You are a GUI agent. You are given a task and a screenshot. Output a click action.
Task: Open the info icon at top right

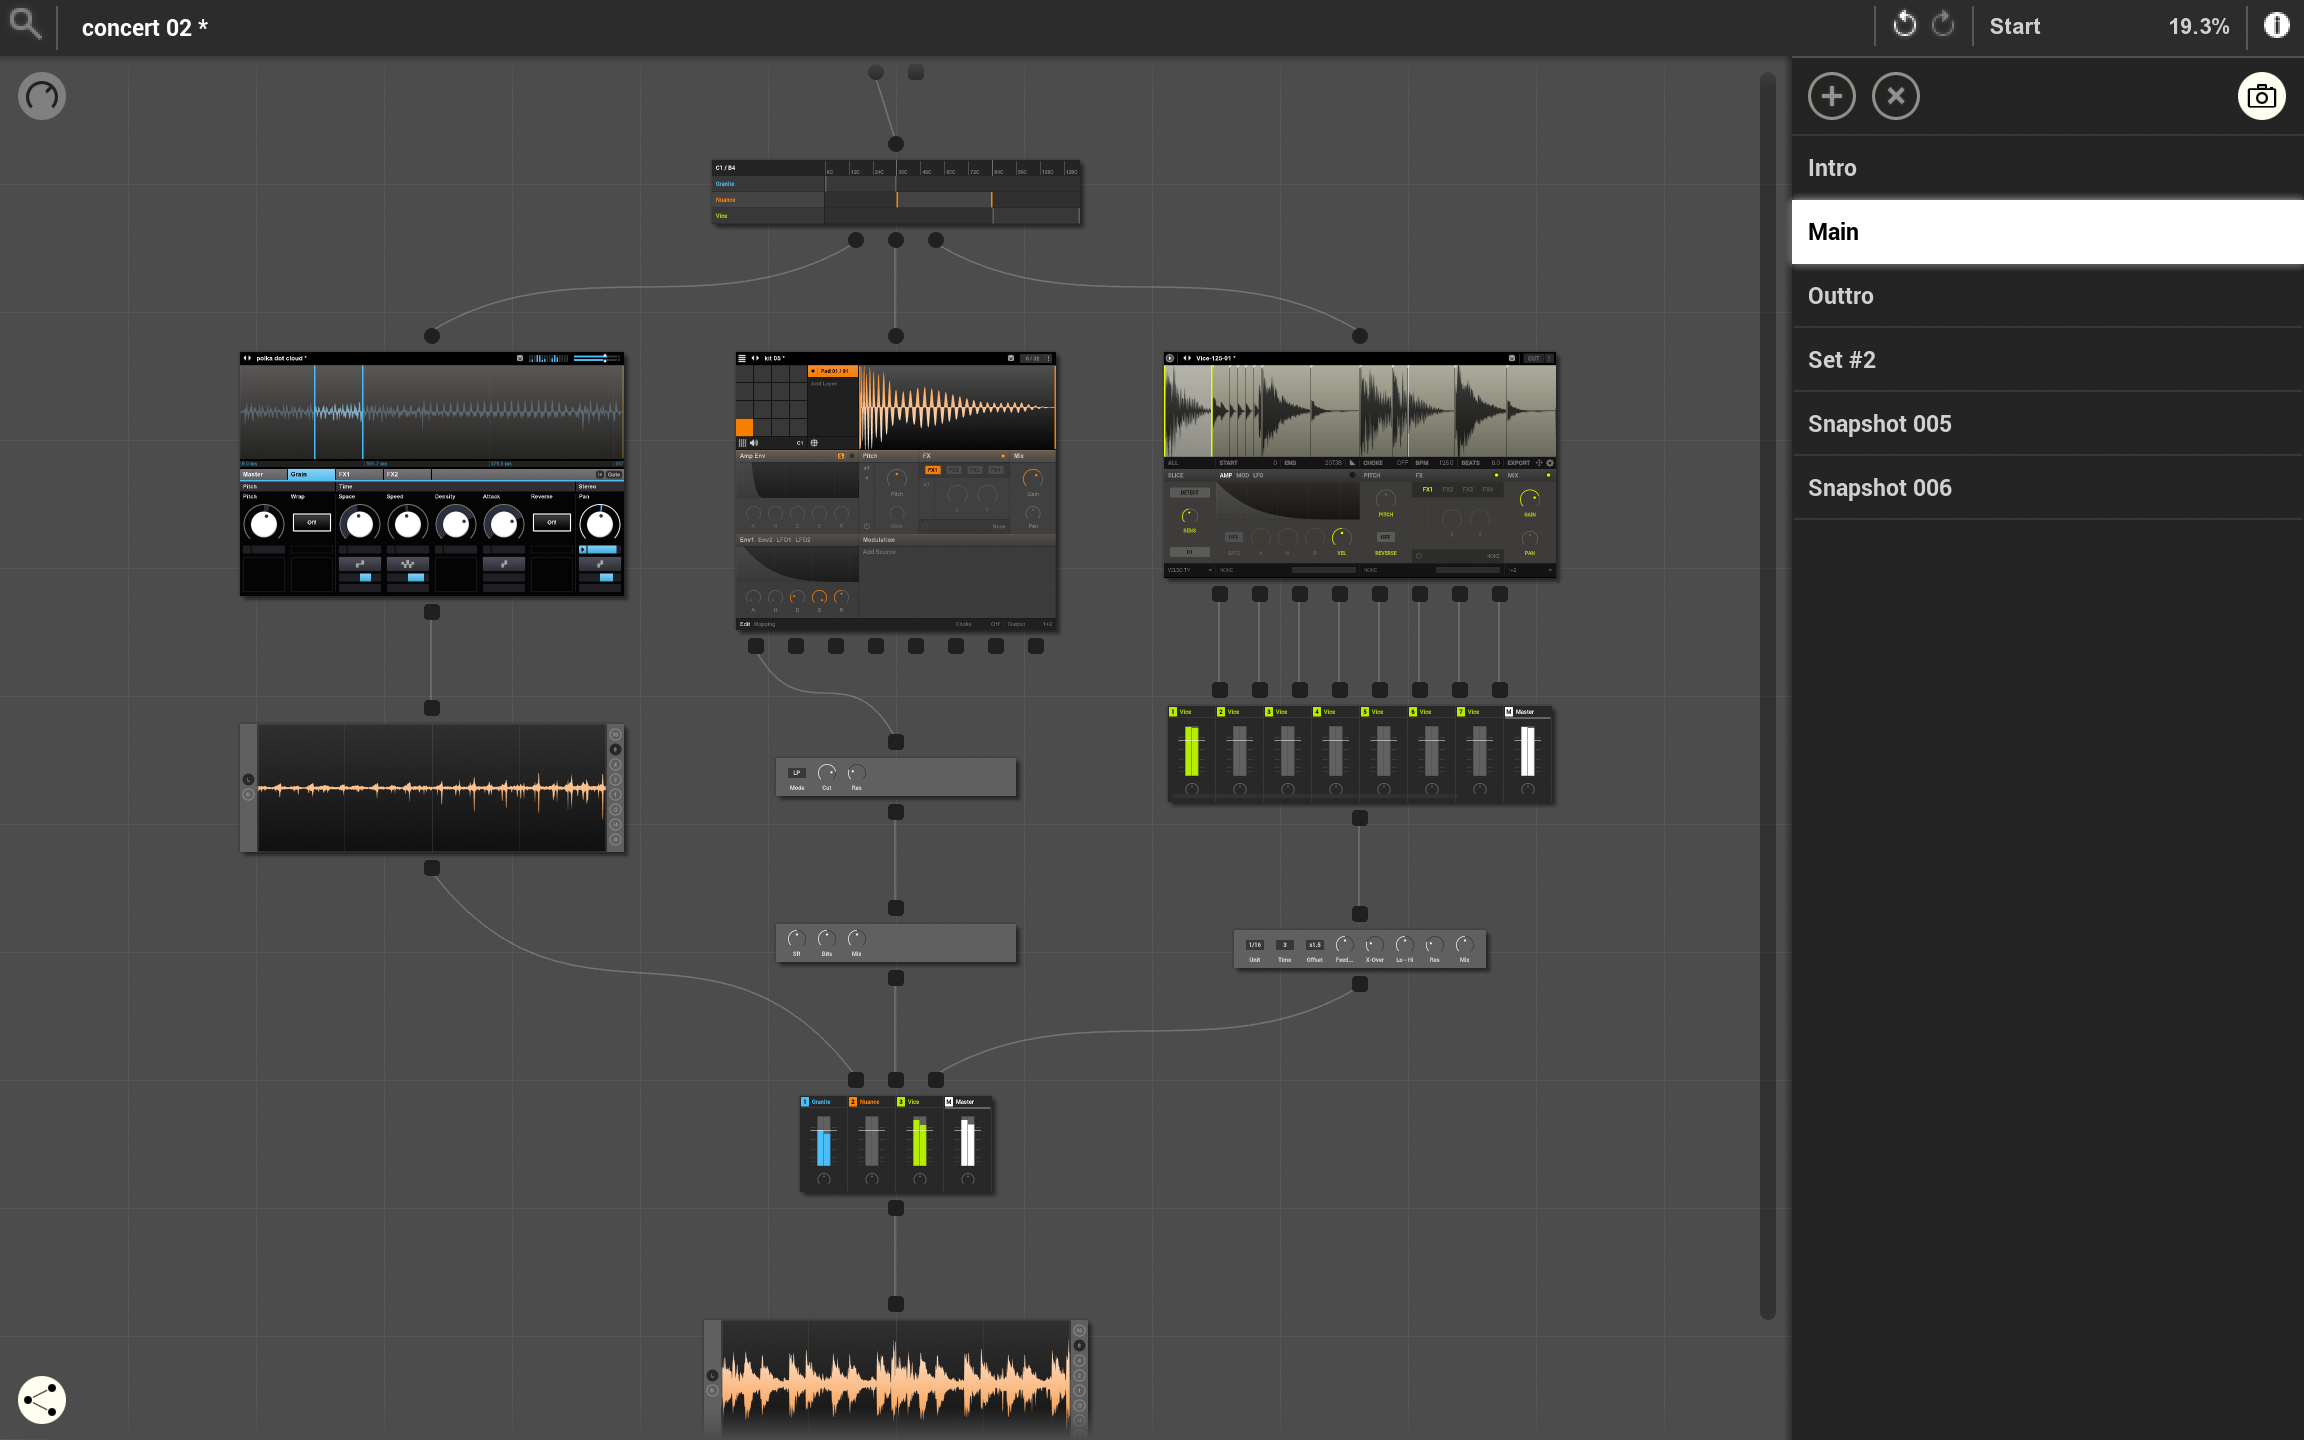click(x=2276, y=26)
